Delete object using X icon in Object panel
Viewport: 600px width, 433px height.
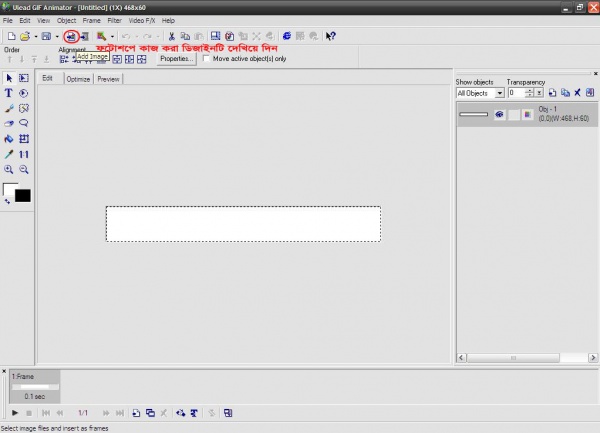[x=577, y=93]
